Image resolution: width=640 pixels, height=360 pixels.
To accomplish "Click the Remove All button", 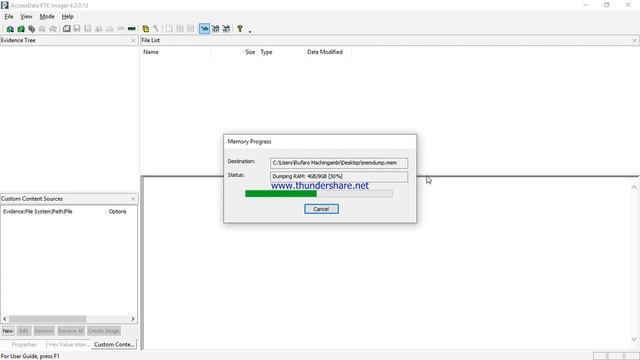I will (71, 331).
